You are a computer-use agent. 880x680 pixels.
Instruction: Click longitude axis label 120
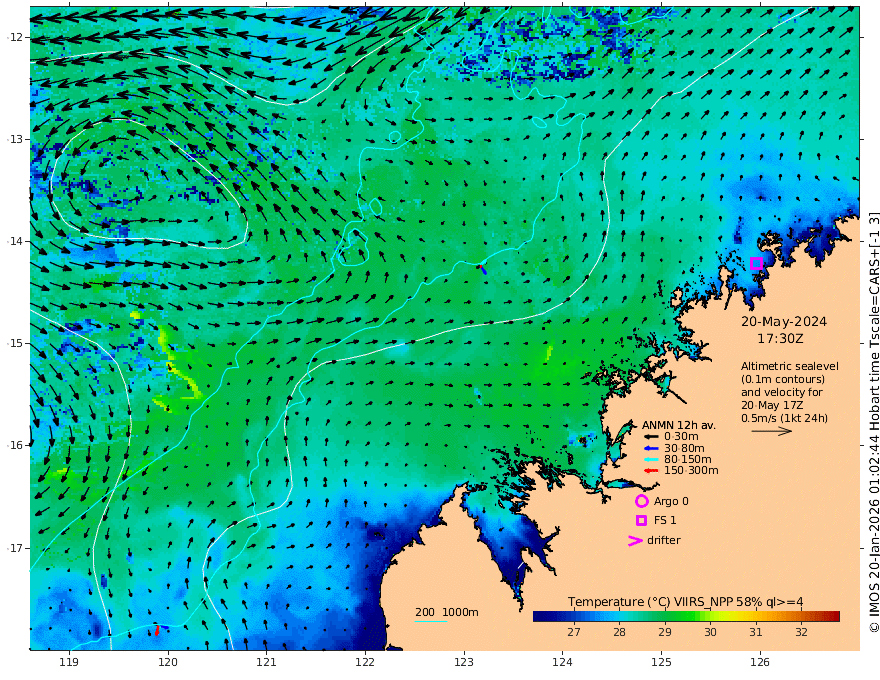point(168,663)
